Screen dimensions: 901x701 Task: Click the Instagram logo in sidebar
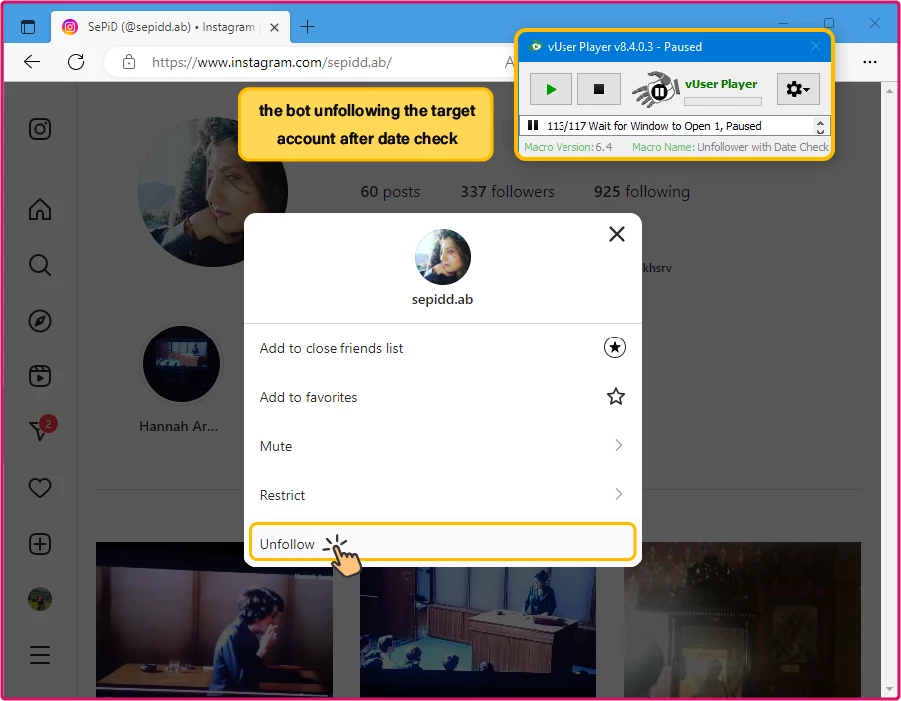[40, 129]
